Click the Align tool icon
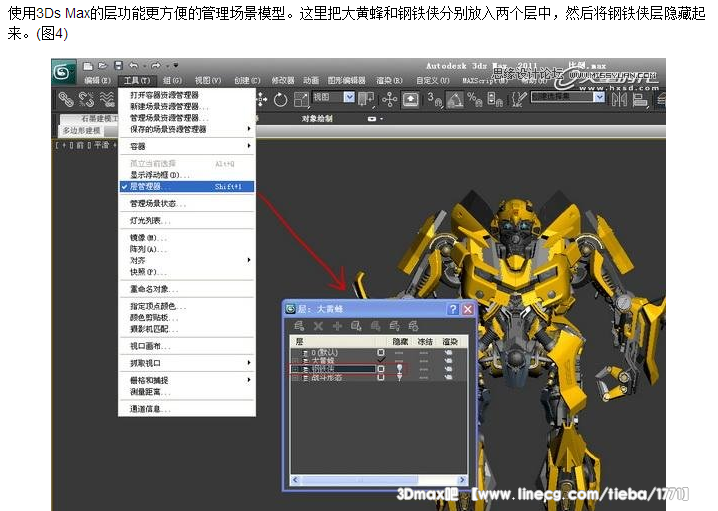The width and height of the screenshot is (718, 511). coord(640,99)
